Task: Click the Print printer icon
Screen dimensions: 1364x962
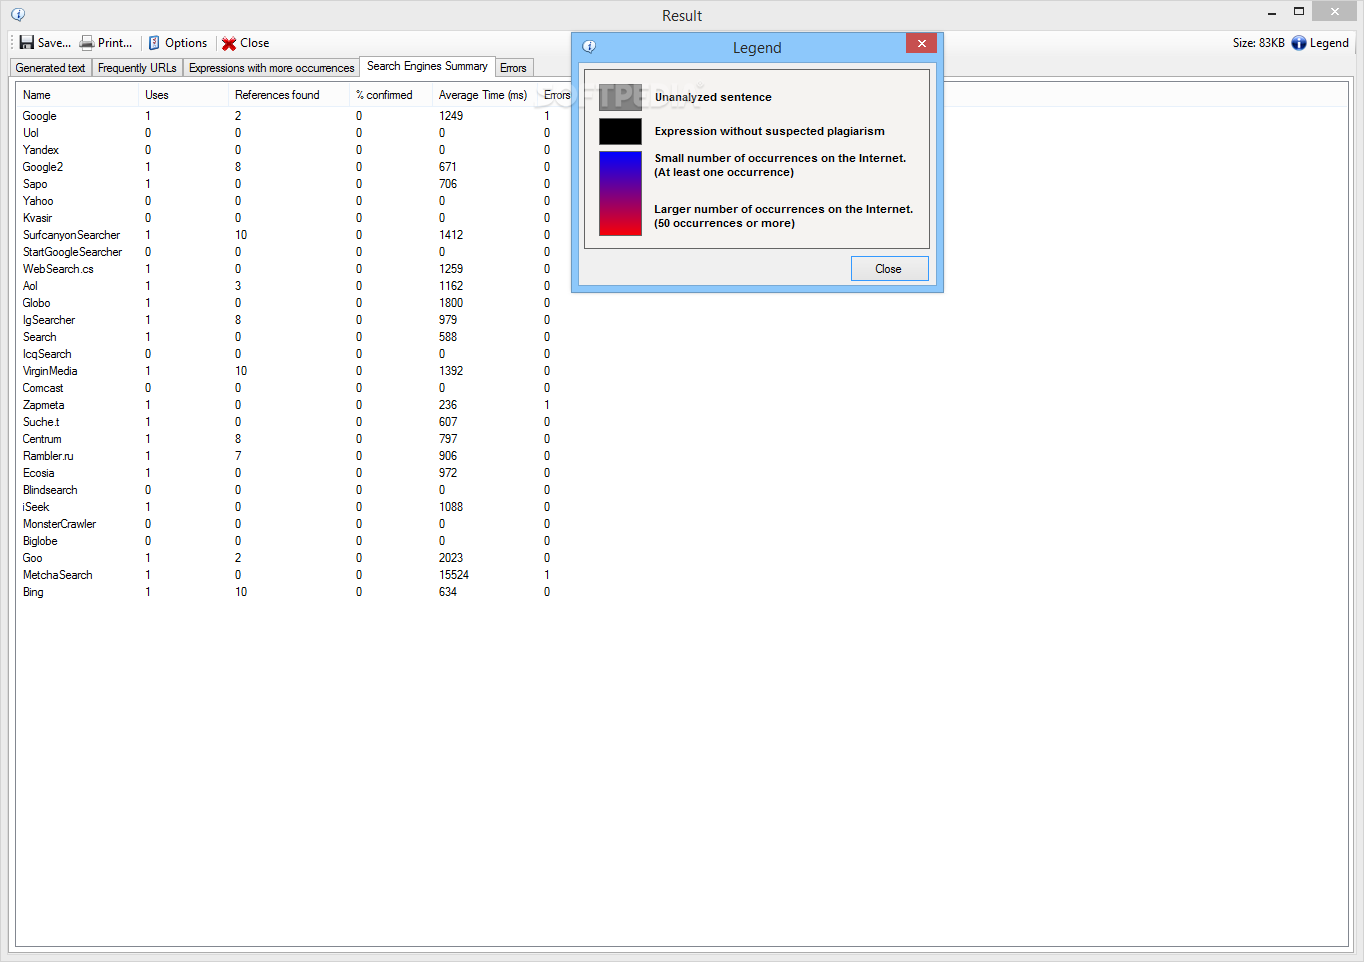Action: [x=87, y=43]
